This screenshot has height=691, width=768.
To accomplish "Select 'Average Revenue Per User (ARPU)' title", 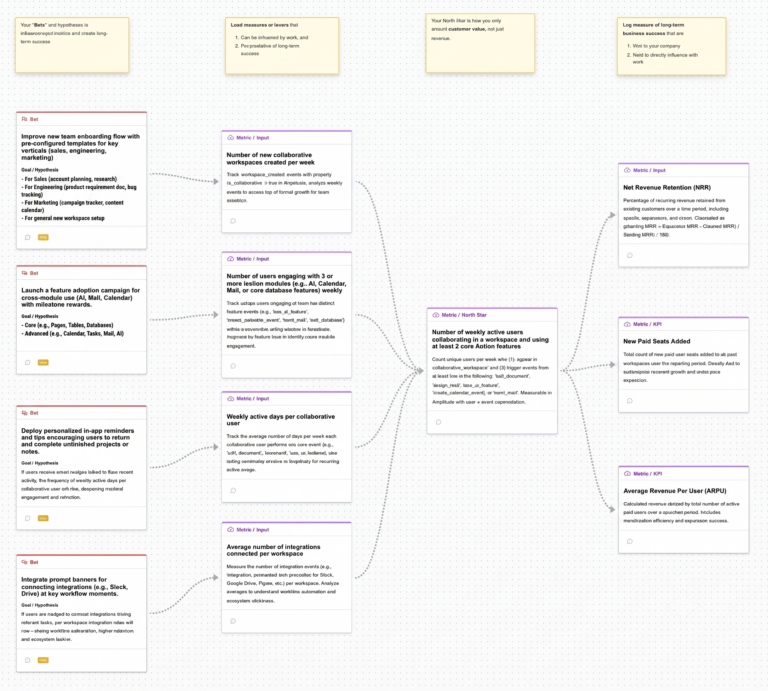I will pos(674,490).
